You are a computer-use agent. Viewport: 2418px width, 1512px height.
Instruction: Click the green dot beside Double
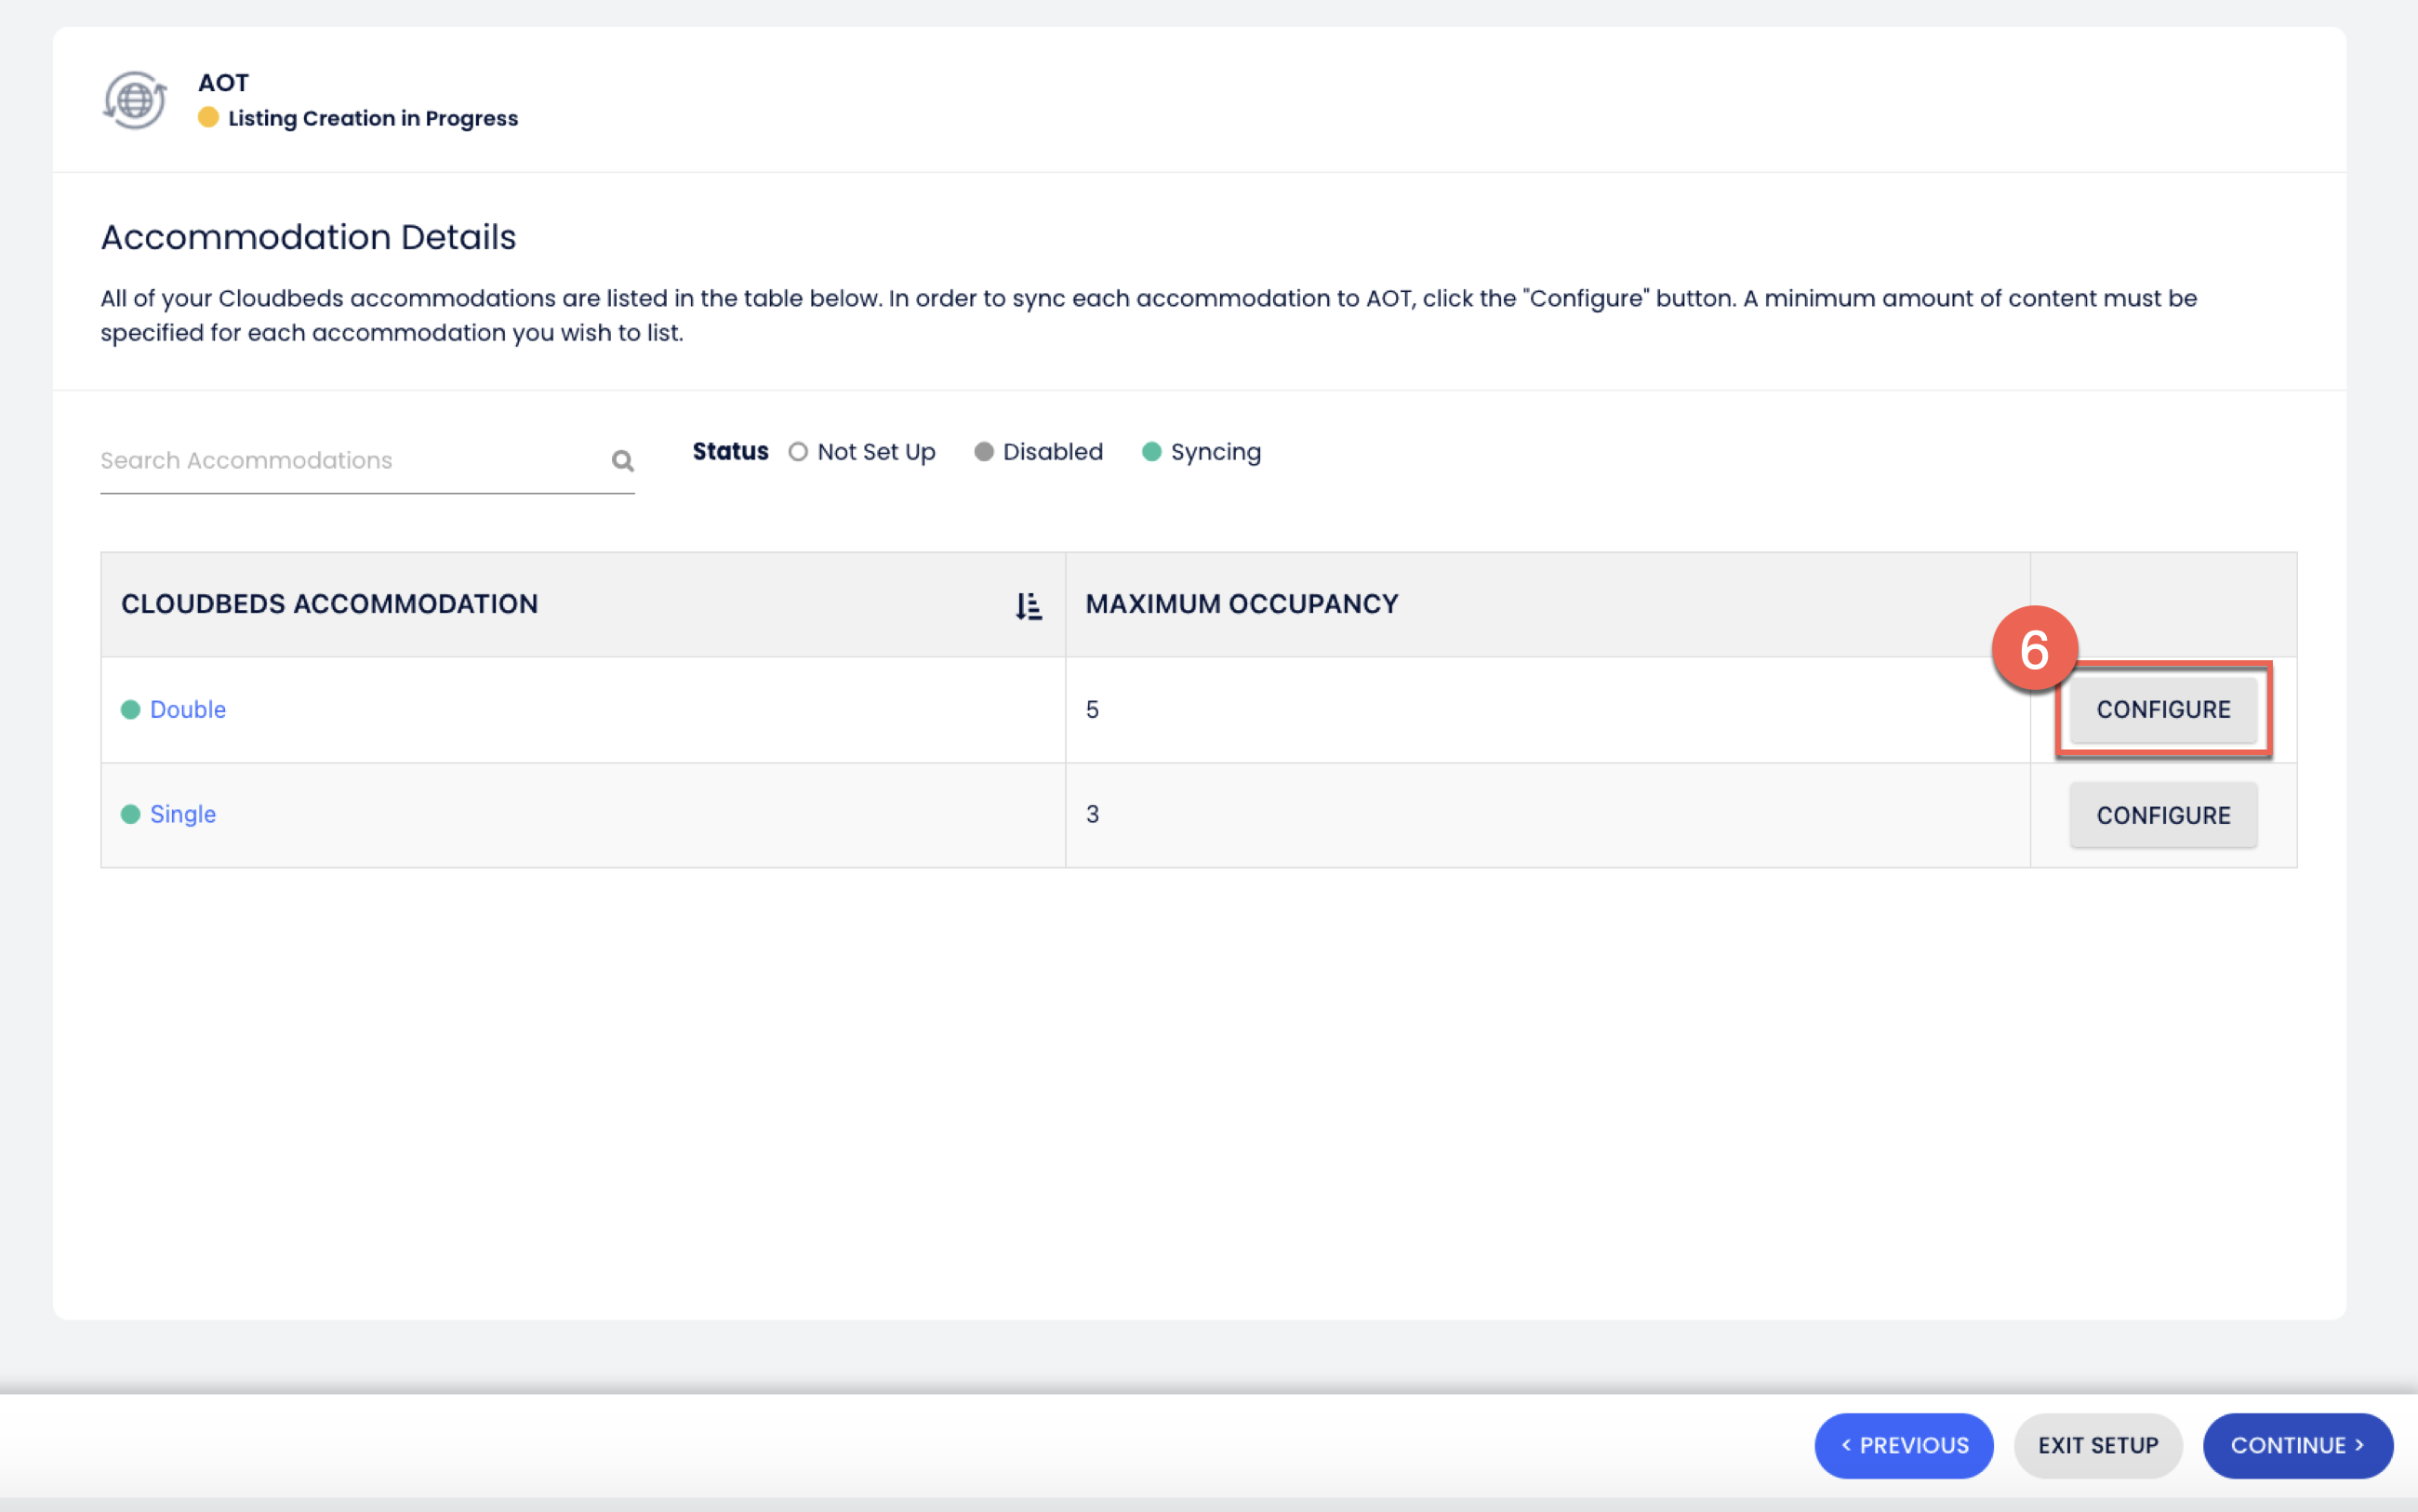130,710
